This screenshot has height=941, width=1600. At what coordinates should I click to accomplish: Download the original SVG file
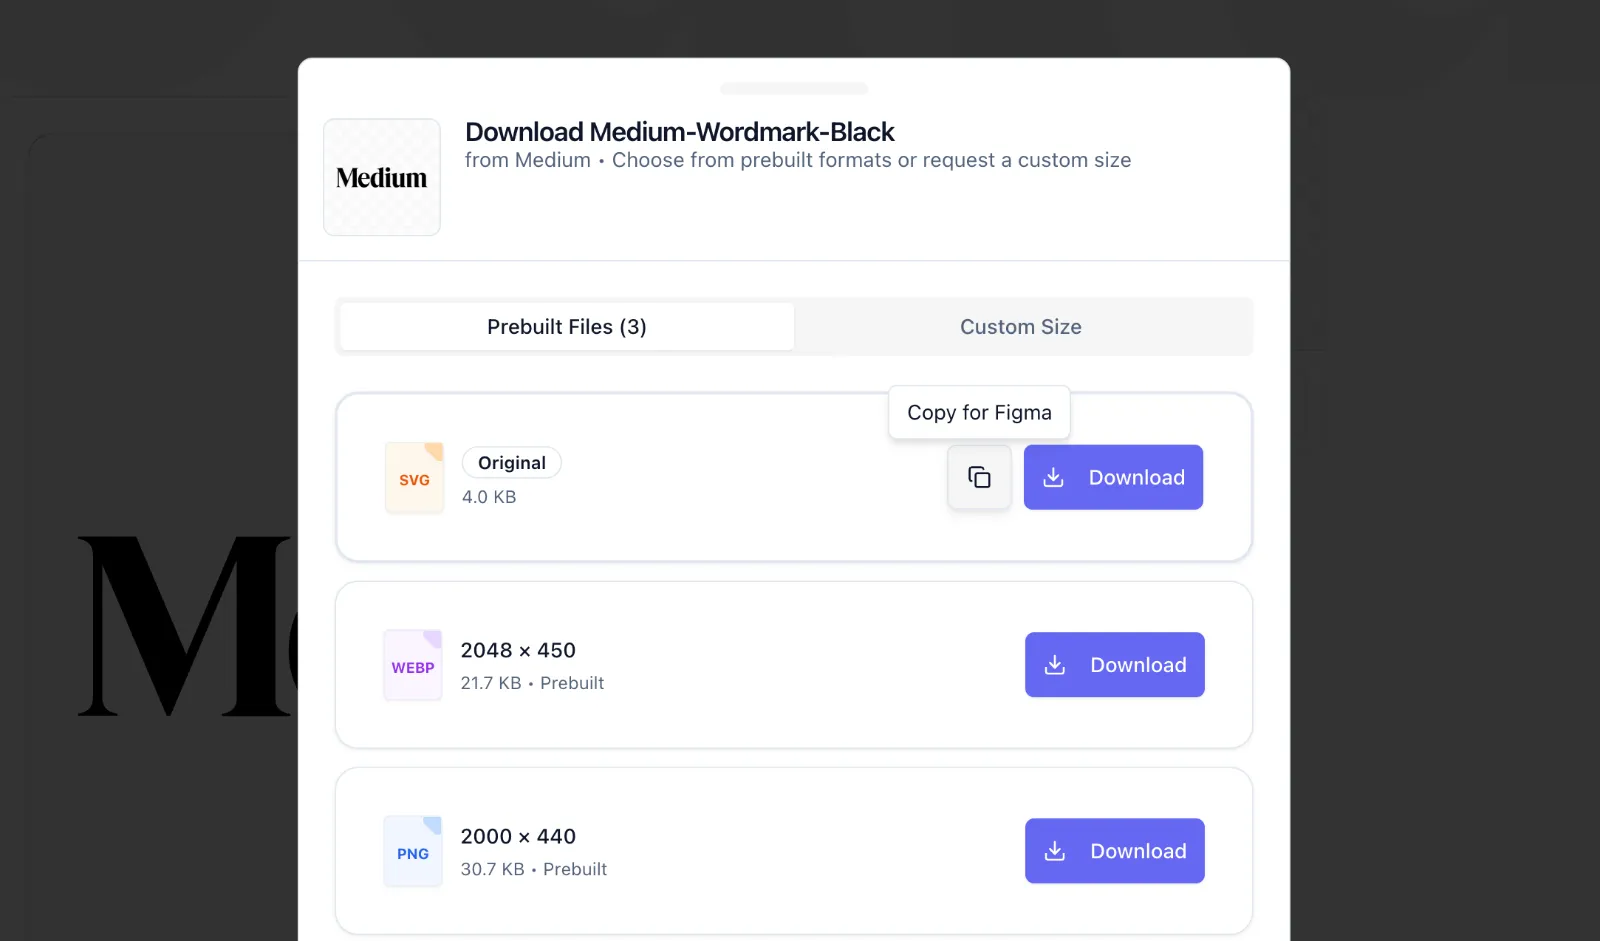(x=1113, y=477)
